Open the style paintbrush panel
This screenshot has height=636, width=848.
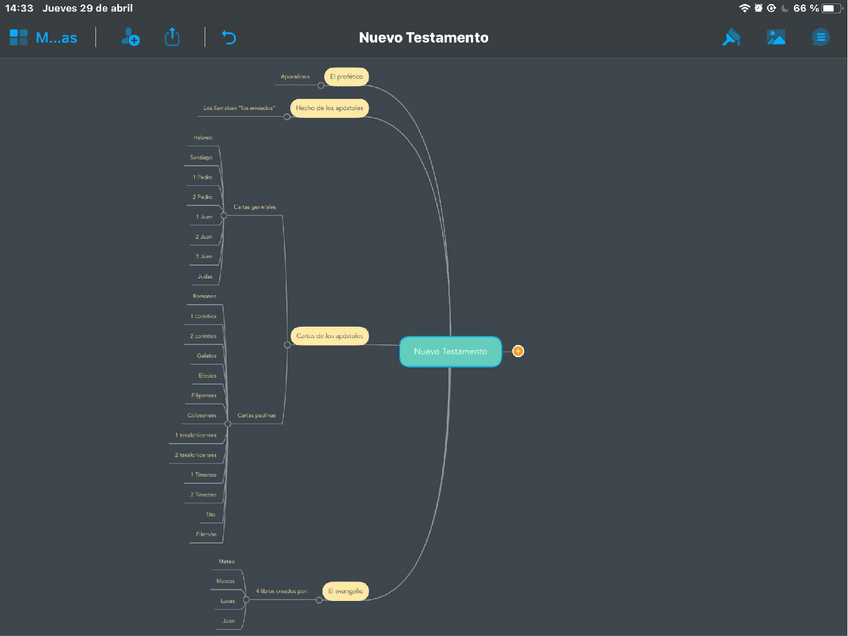tap(731, 38)
